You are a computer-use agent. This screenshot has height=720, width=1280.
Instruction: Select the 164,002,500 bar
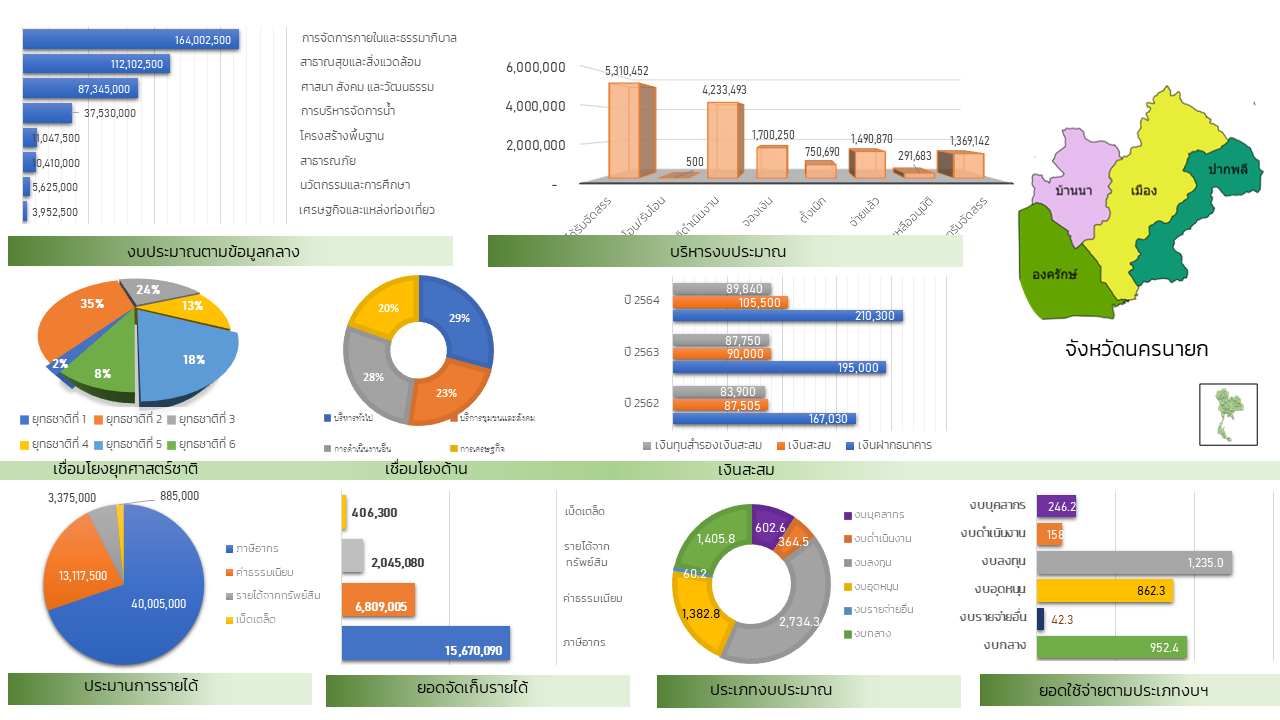130,40
